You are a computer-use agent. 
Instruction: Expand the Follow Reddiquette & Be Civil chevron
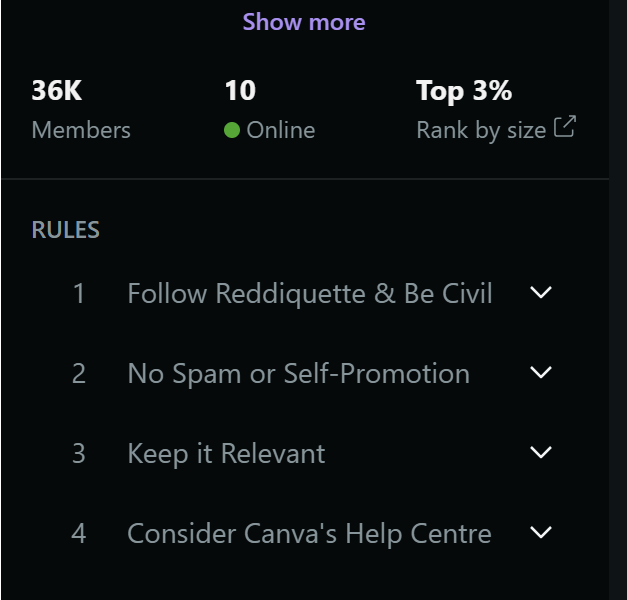pyautogui.click(x=541, y=293)
